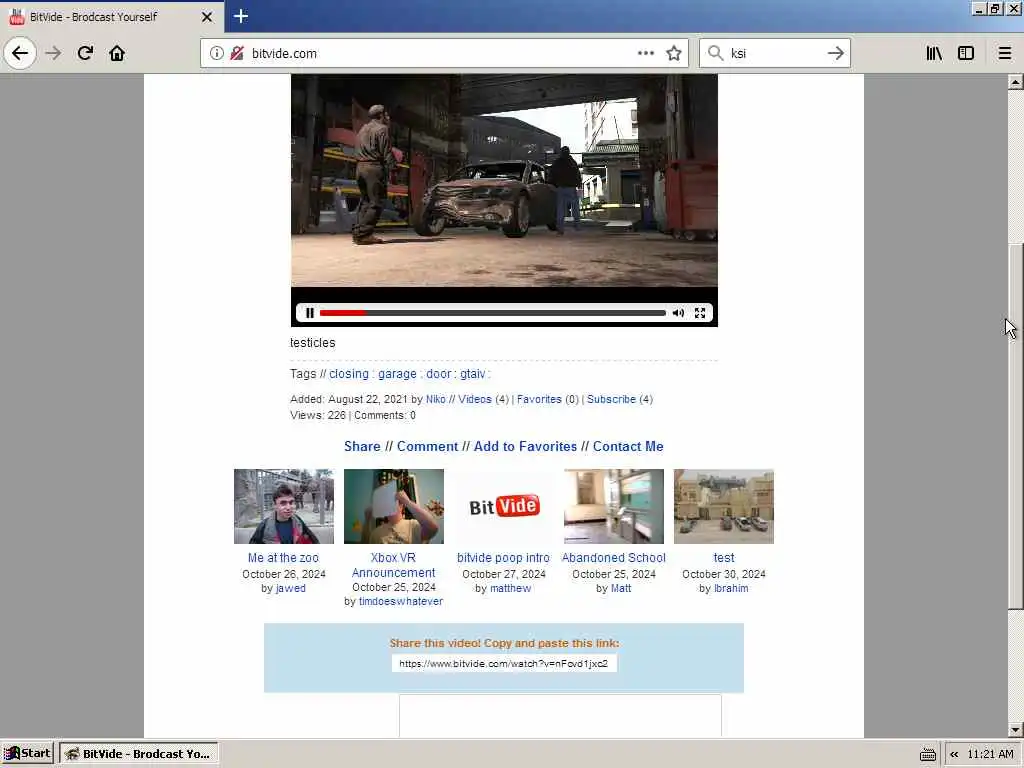Visit user jawed's profile
The height and width of the screenshot is (768, 1024).
tap(291, 588)
